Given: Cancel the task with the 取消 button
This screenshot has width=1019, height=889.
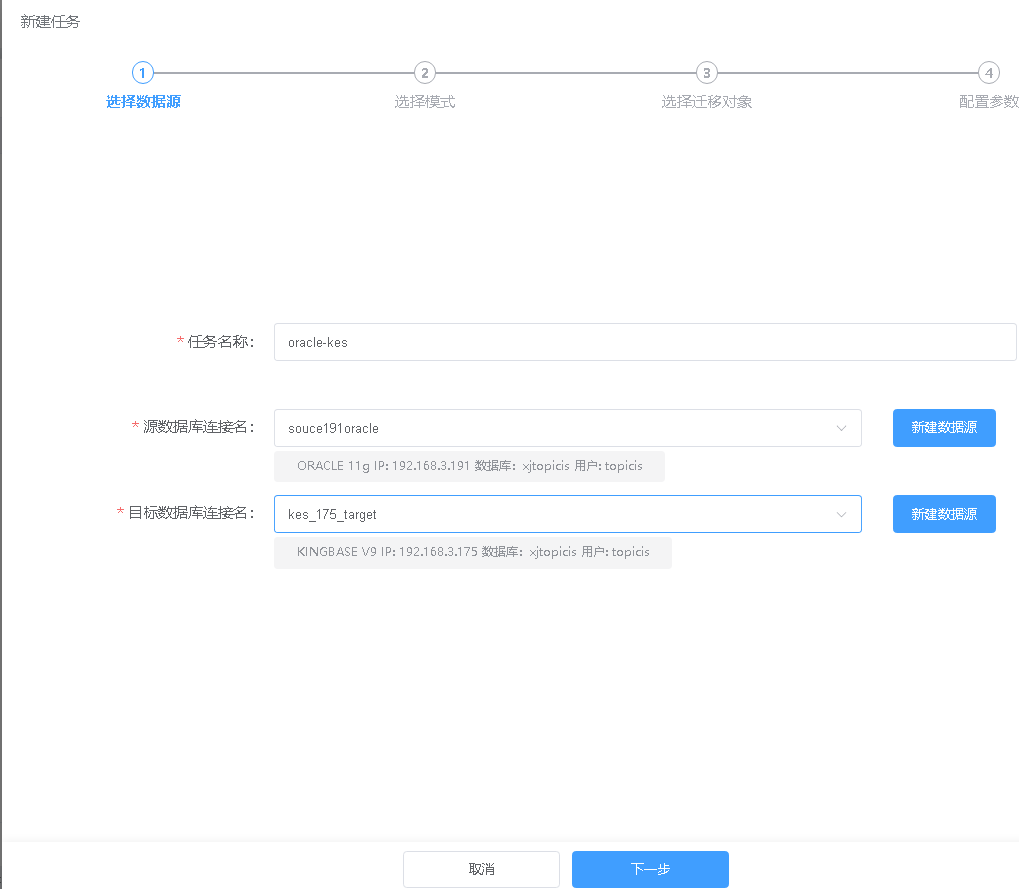Looking at the screenshot, I should (481, 869).
